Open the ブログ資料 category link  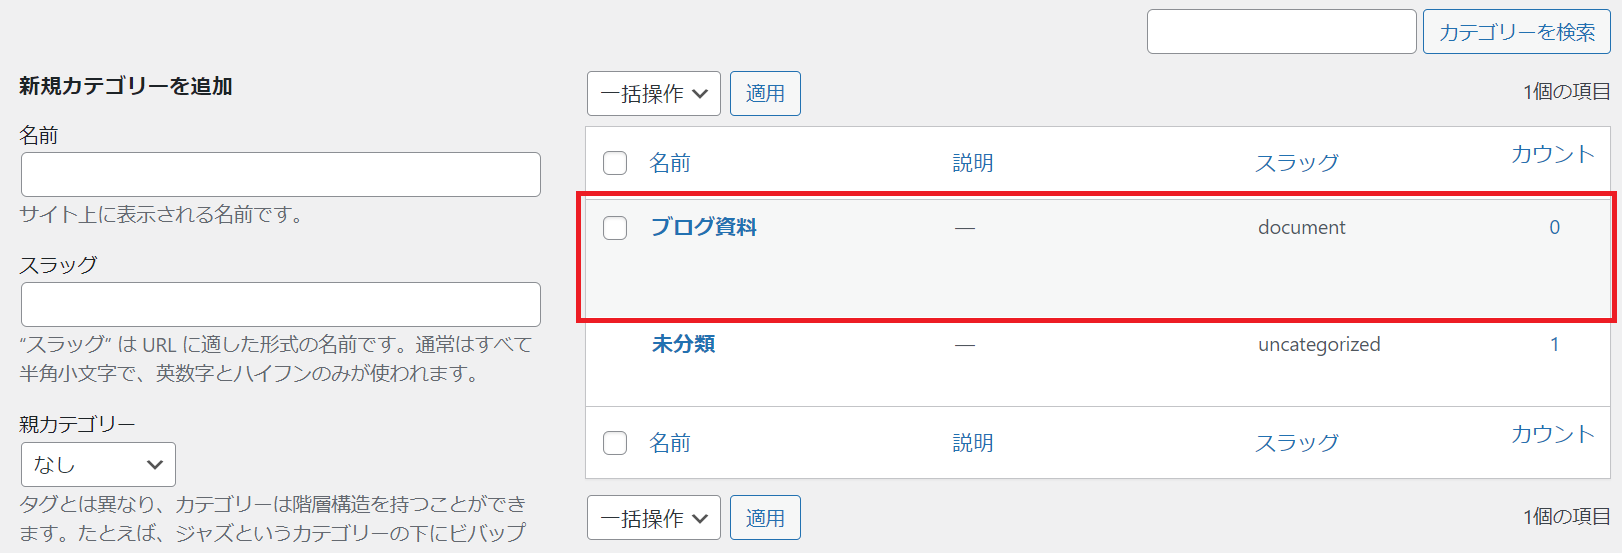[704, 227]
